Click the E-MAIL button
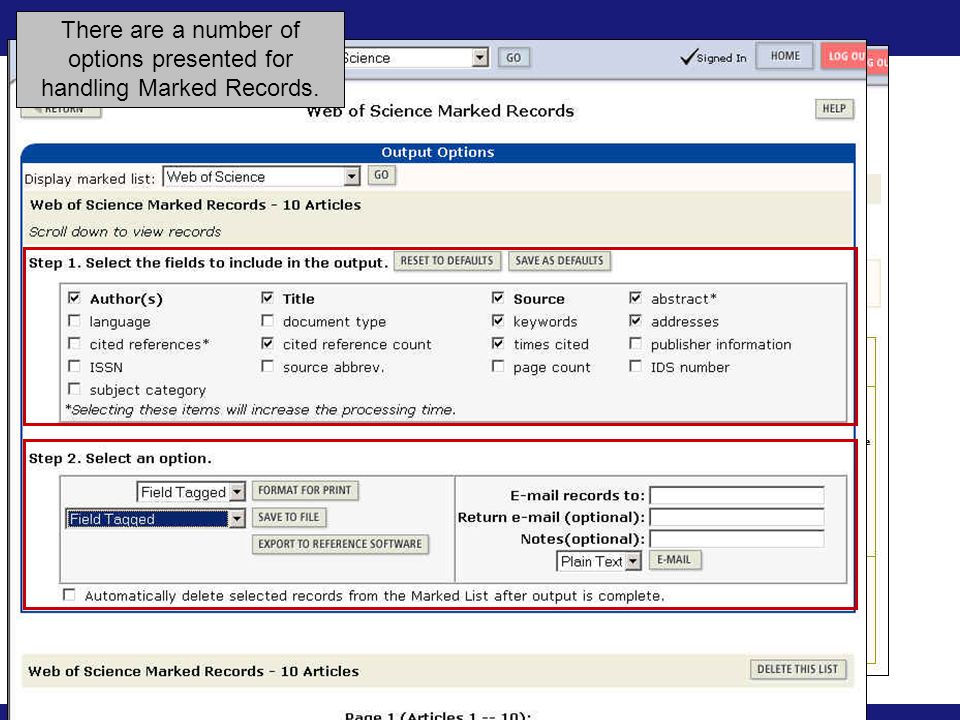 (674, 560)
